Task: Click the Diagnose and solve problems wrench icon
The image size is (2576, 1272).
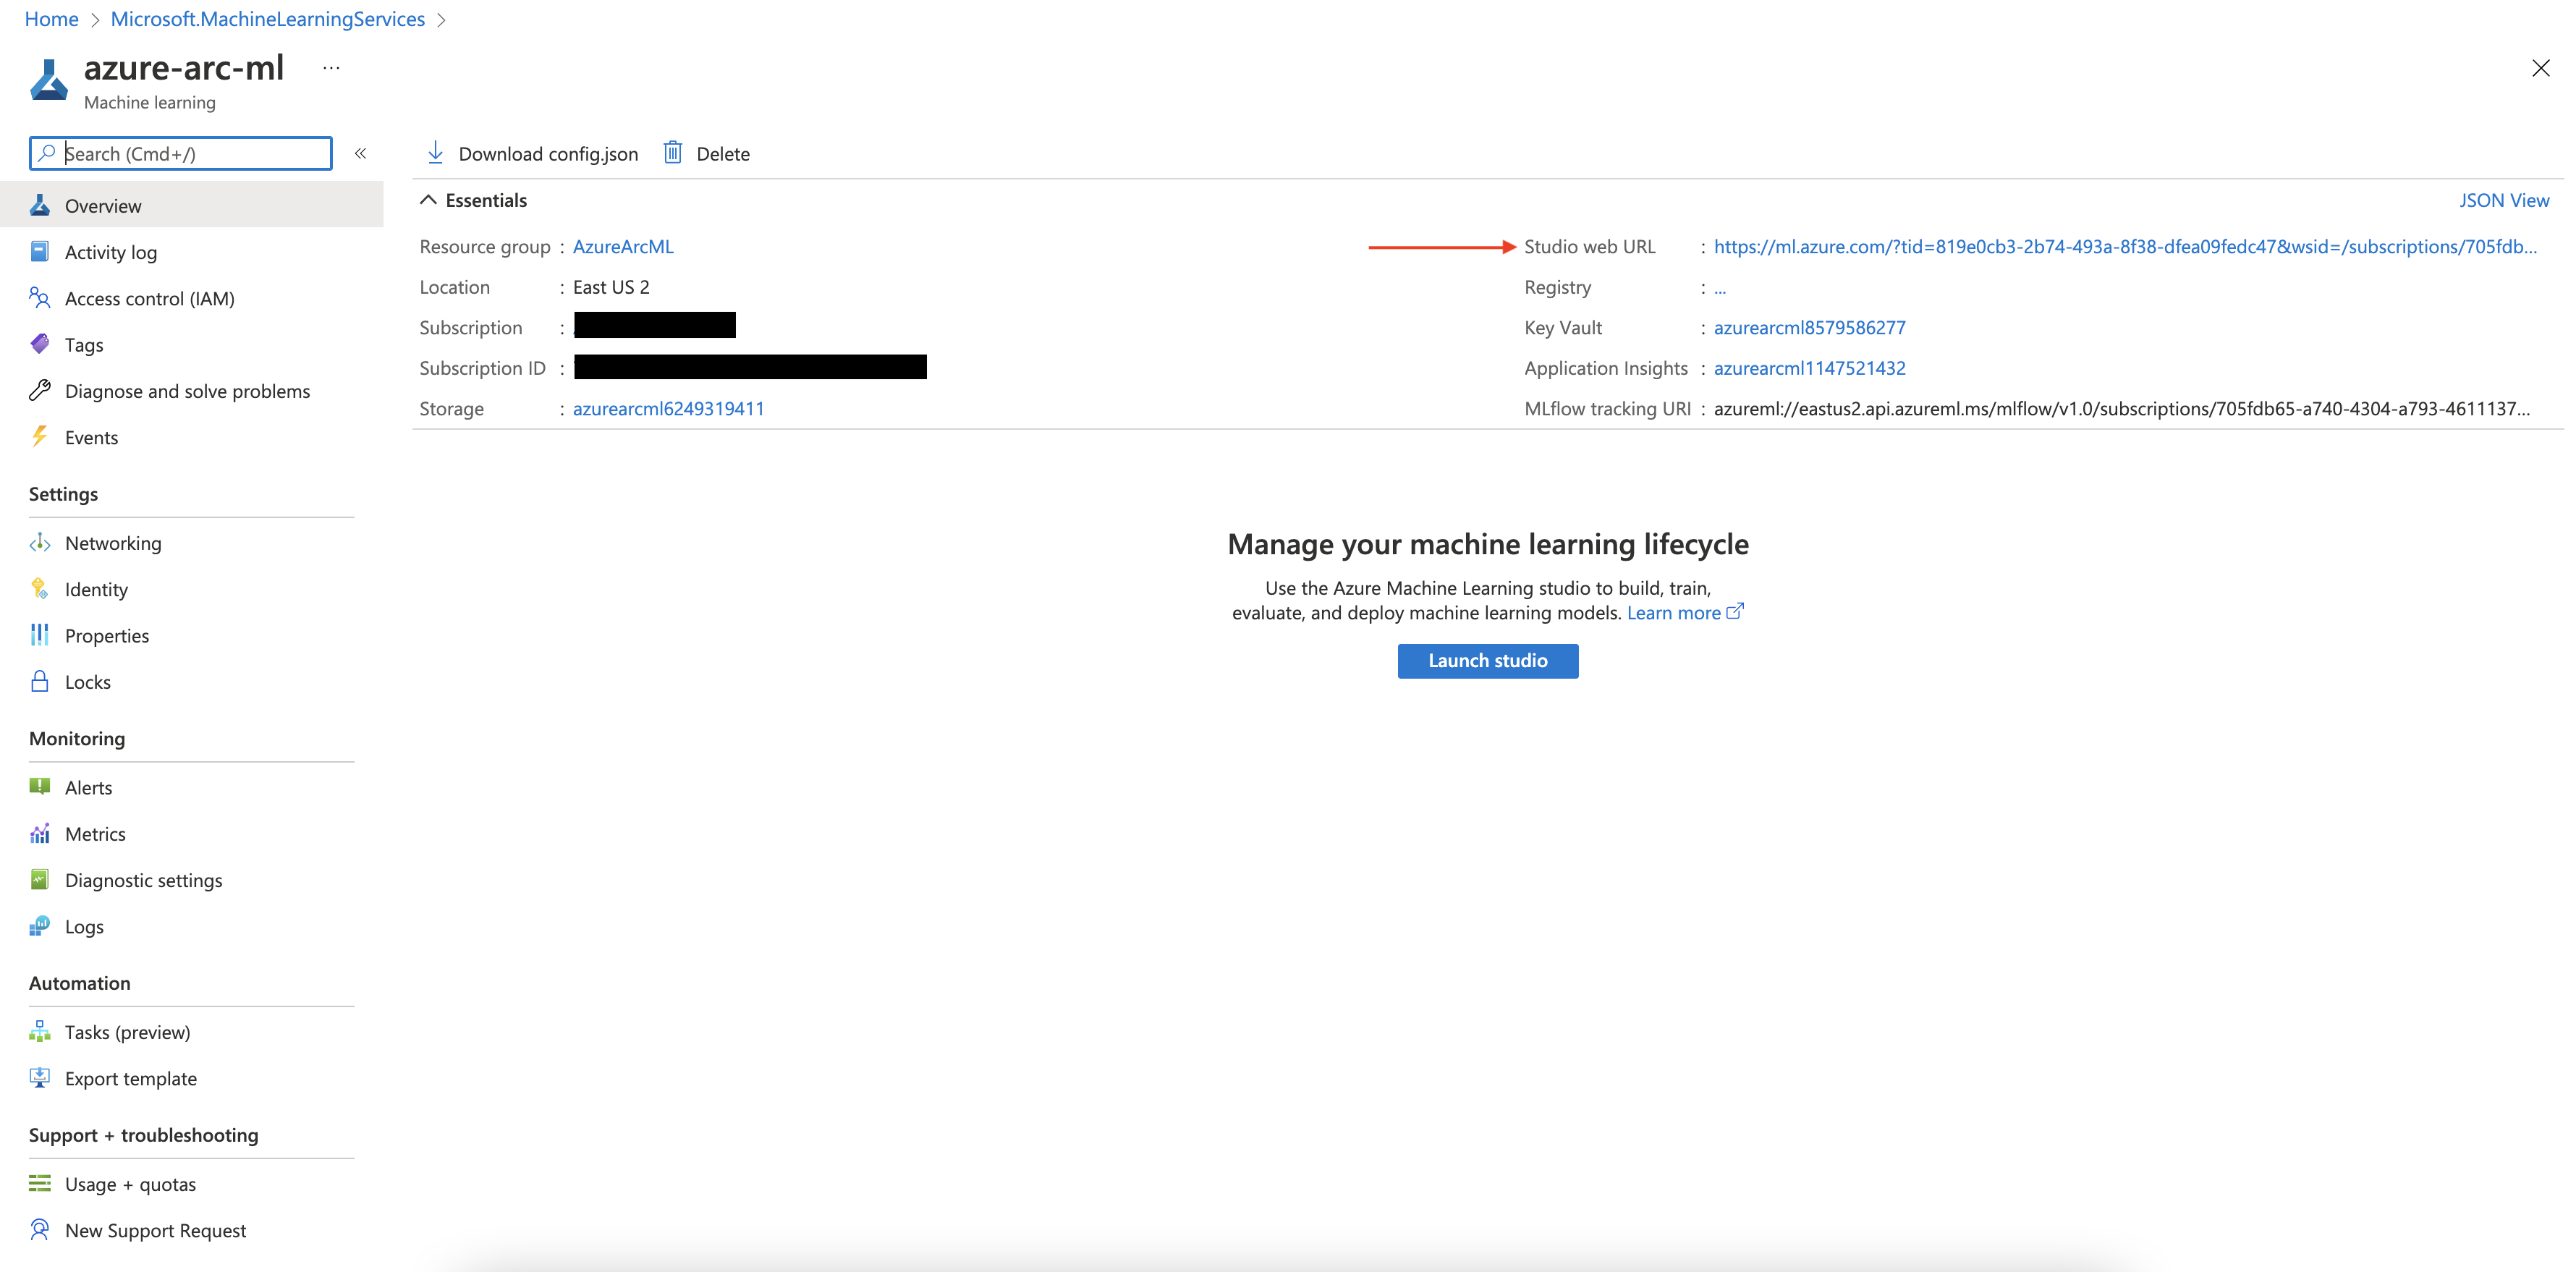Action: 40,390
